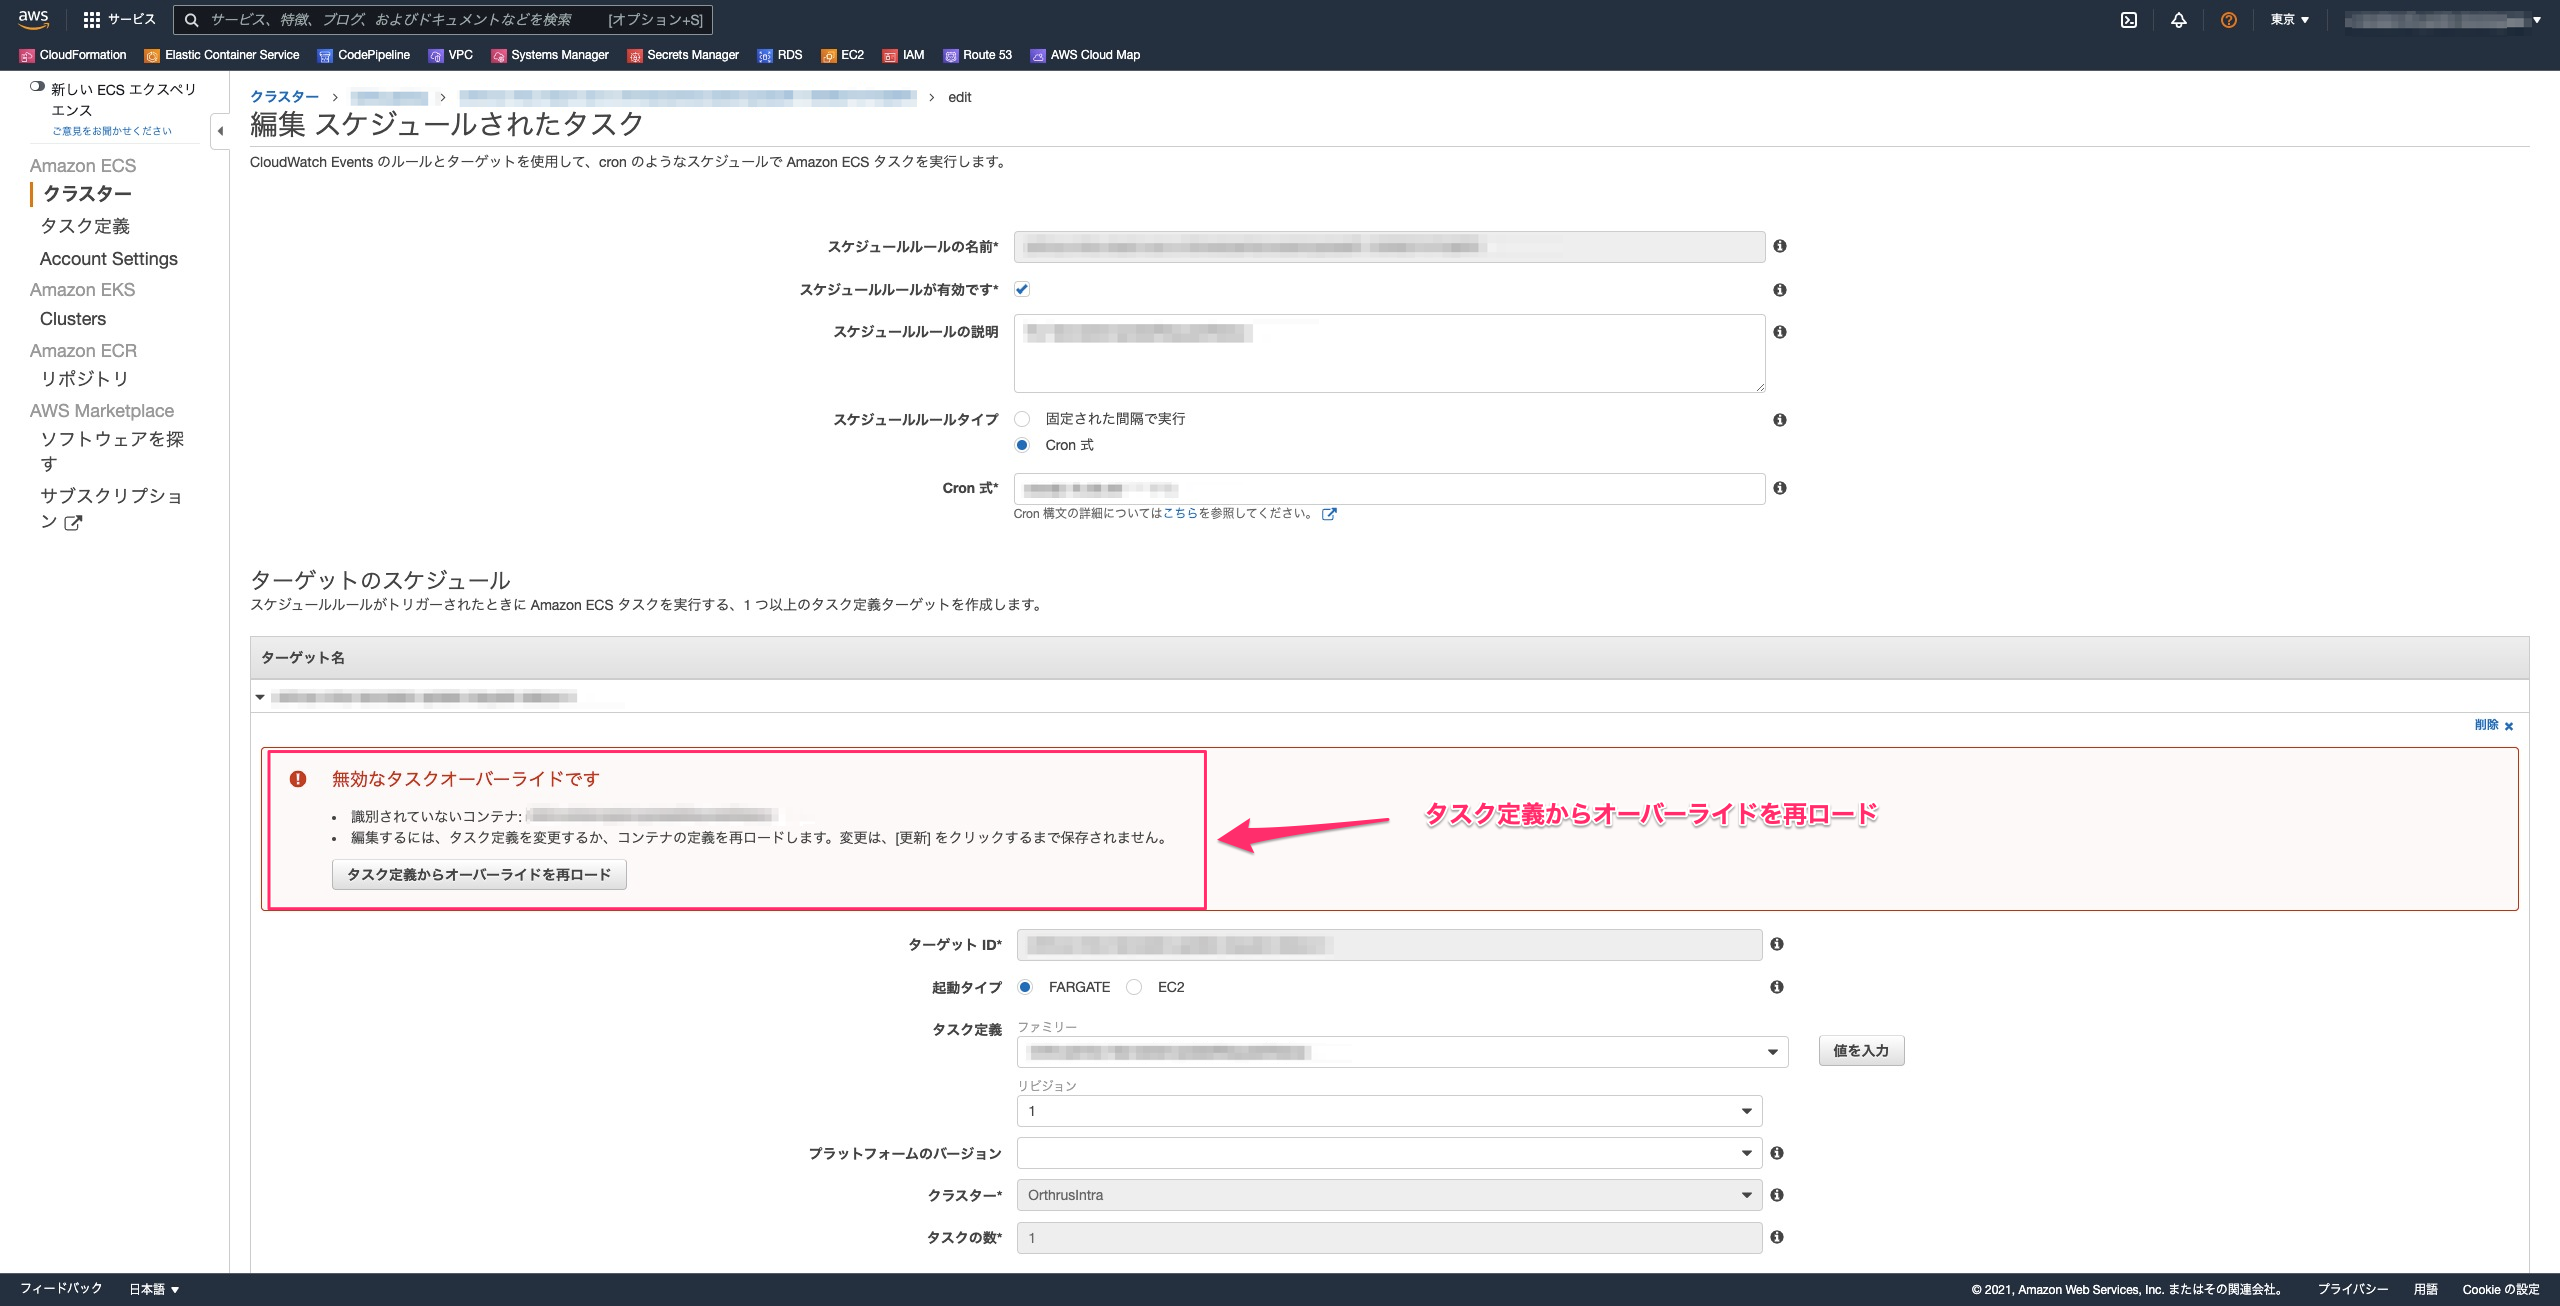Image resolution: width=2560 pixels, height=1306 pixels.
Task: Focus the Cron expression input field
Action: (1389, 489)
